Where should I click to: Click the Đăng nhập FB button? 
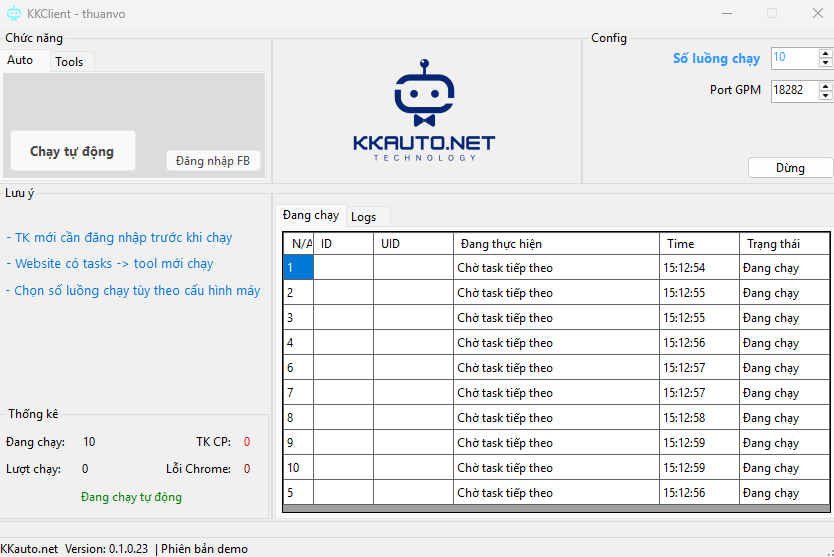pyautogui.click(x=213, y=161)
